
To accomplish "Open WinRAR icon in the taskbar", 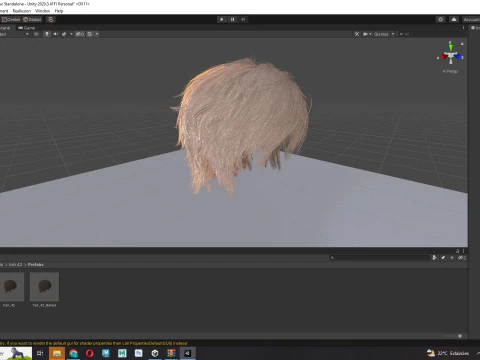I will (x=171, y=353).
